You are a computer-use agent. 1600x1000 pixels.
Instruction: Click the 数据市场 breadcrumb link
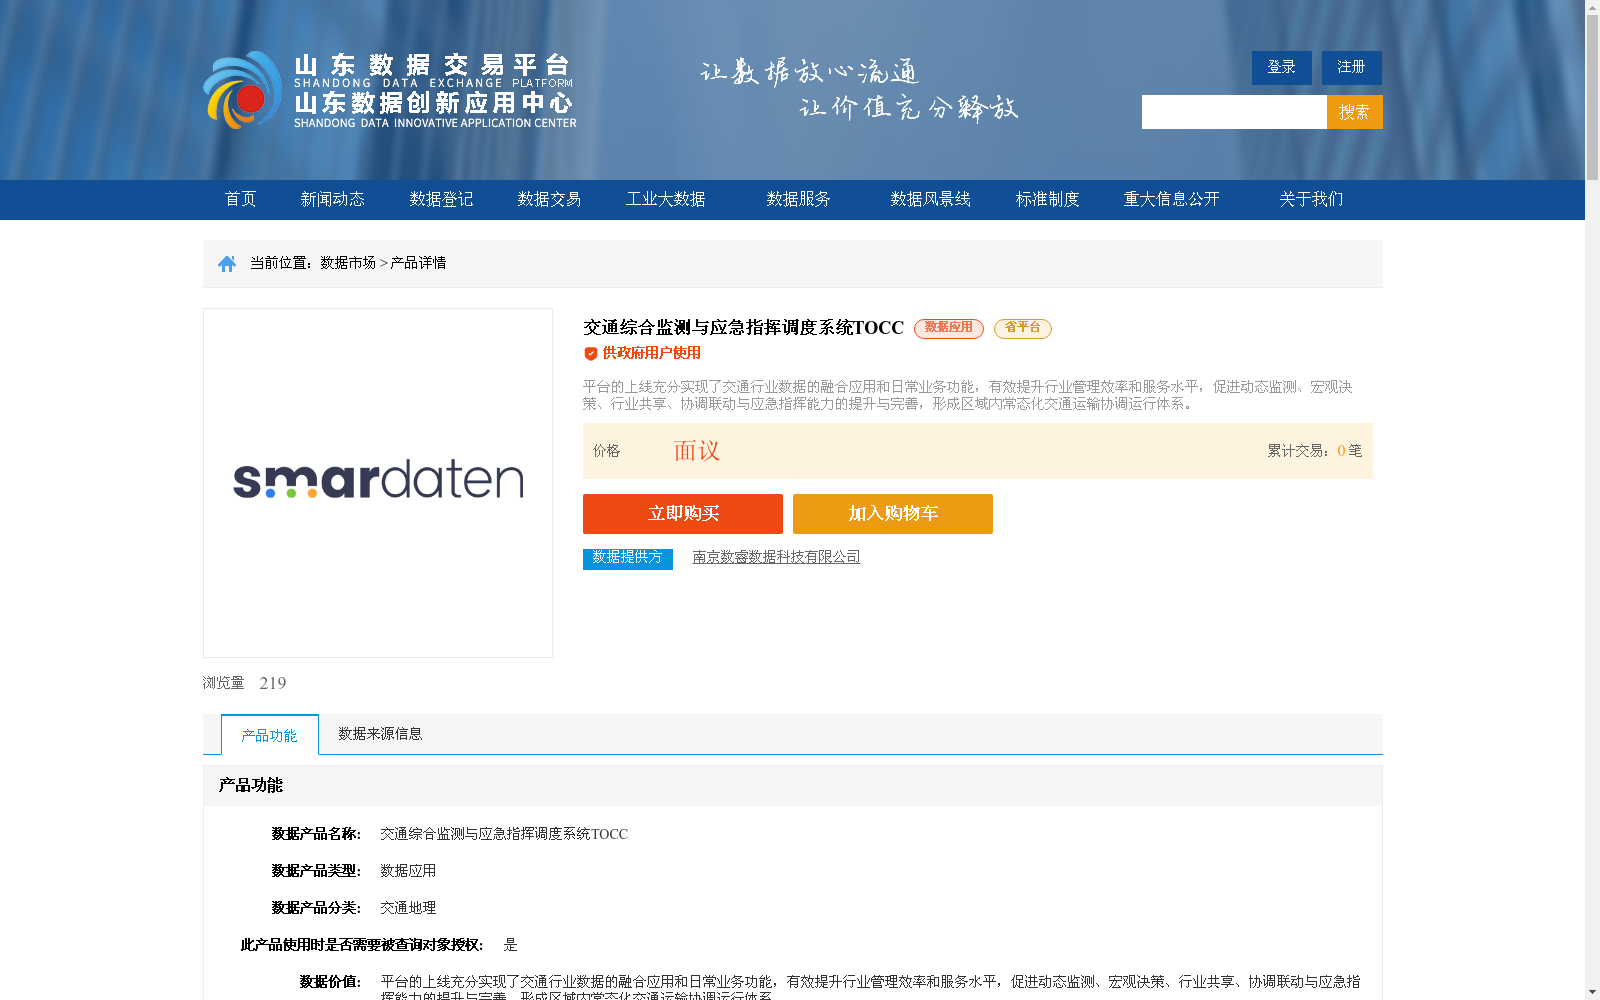pyautogui.click(x=348, y=263)
